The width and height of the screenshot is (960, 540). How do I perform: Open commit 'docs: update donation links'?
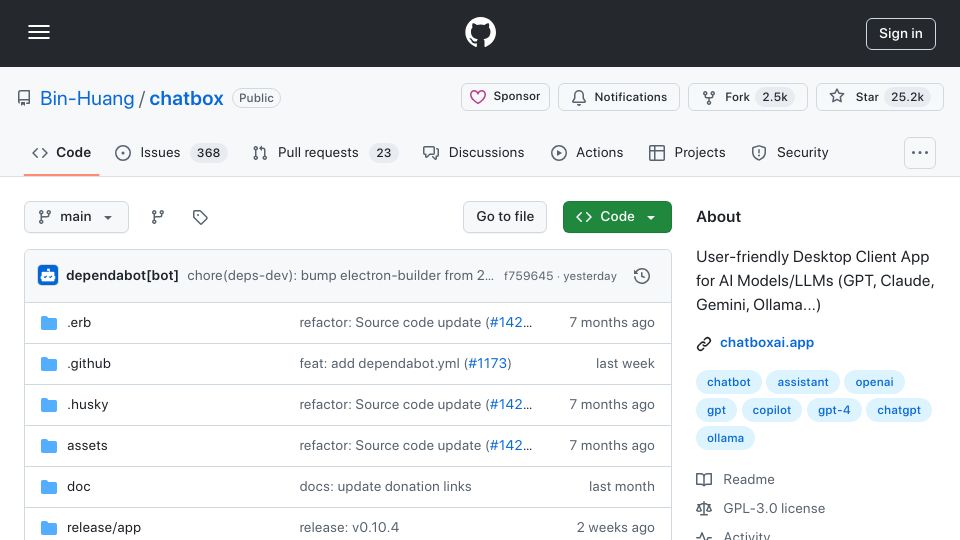pos(385,487)
